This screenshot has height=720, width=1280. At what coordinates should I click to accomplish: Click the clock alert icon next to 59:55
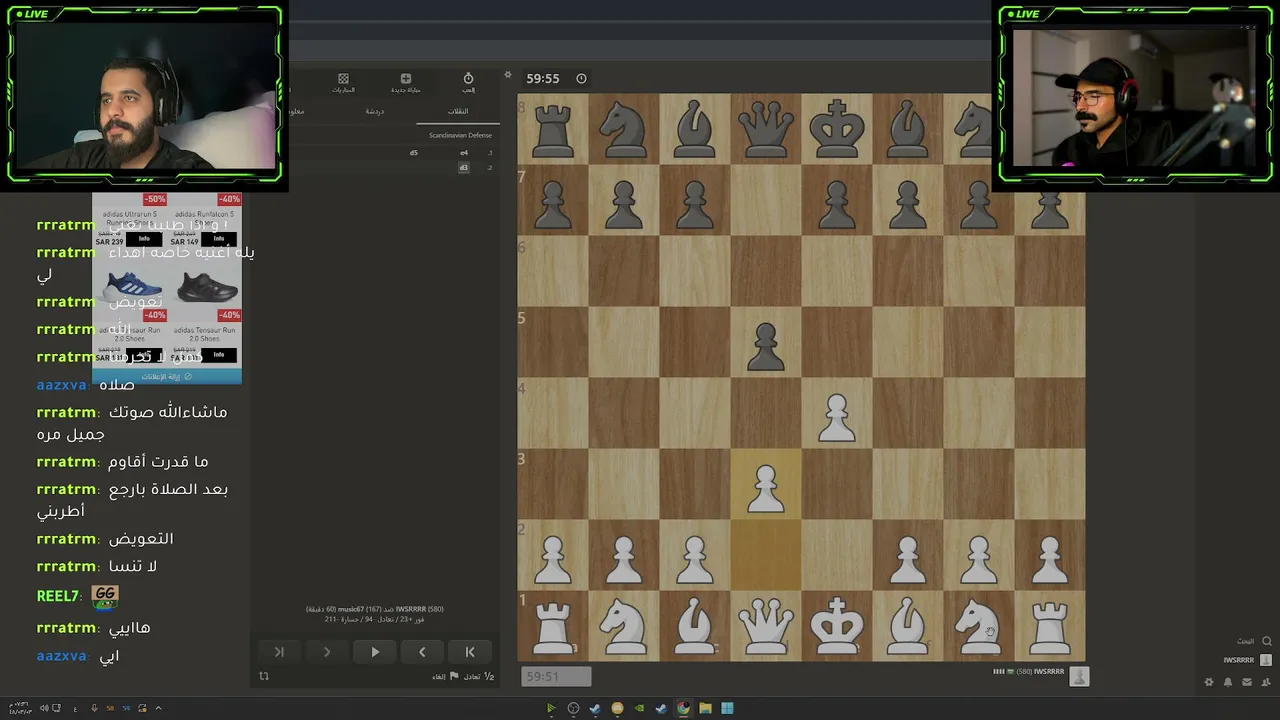(581, 78)
